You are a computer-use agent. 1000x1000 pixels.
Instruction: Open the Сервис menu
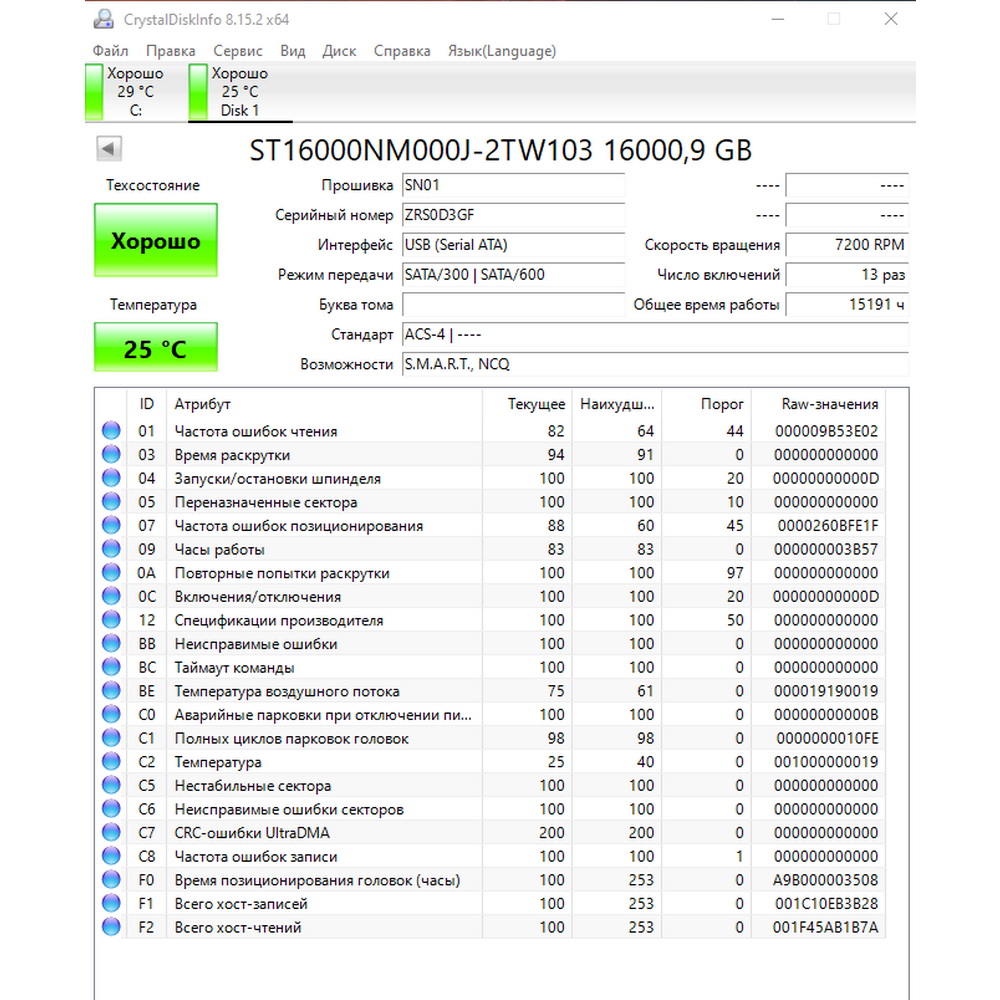point(237,51)
